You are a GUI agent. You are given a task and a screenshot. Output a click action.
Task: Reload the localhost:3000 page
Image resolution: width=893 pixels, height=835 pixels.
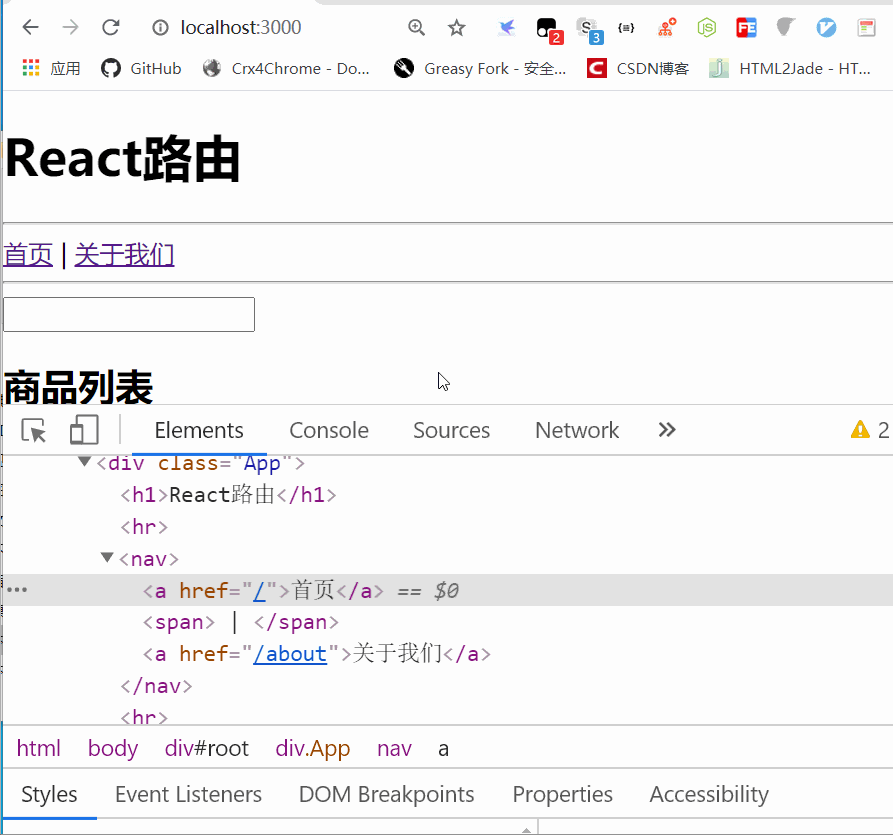110,27
